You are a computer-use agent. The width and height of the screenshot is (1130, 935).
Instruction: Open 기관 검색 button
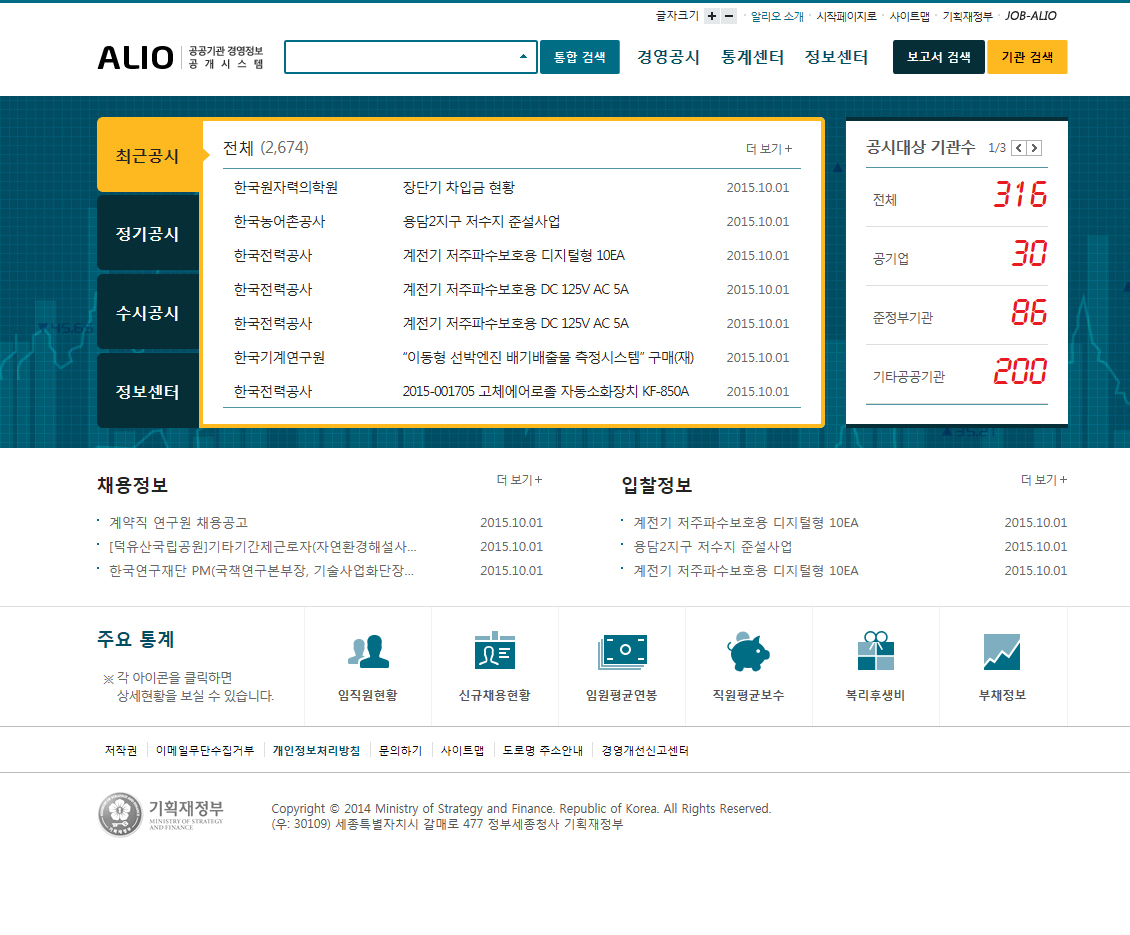pos(1027,57)
